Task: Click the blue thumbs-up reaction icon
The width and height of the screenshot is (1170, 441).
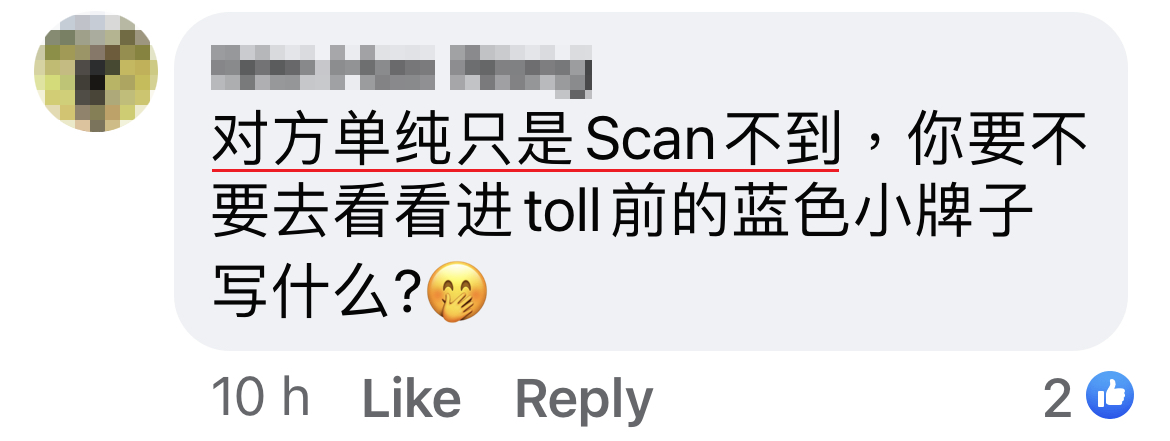Action: [x=1110, y=395]
